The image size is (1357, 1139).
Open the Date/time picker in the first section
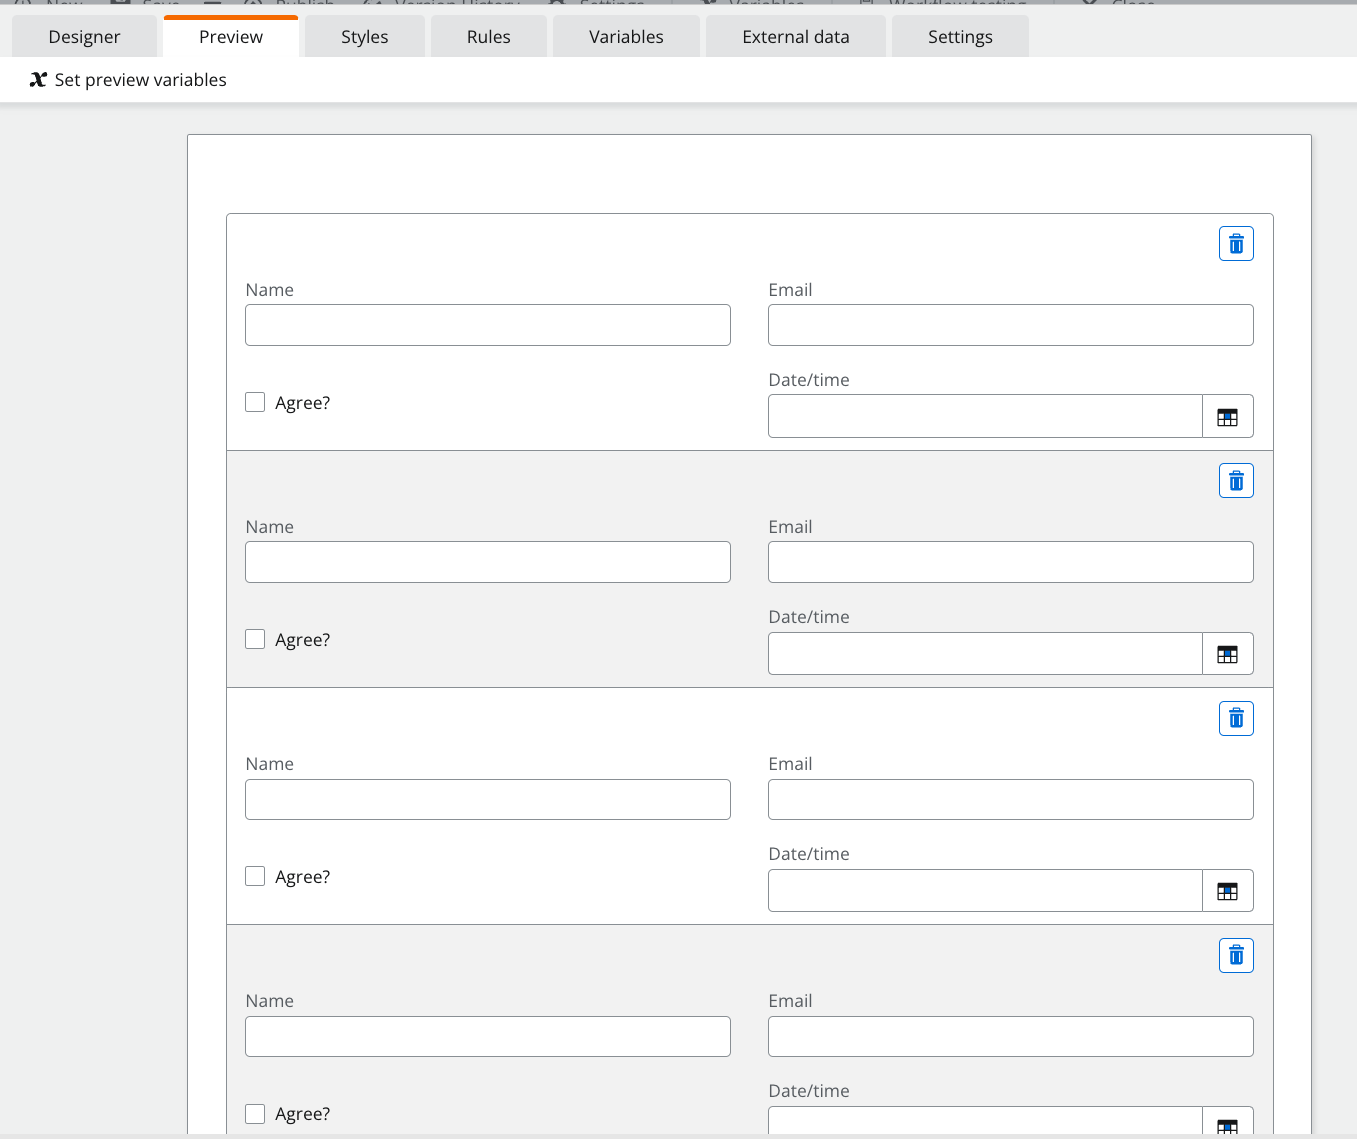1228,416
